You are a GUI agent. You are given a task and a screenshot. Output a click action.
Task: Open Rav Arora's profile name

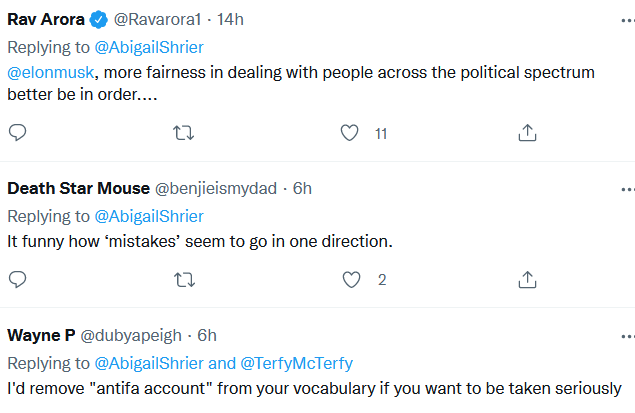click(46, 19)
